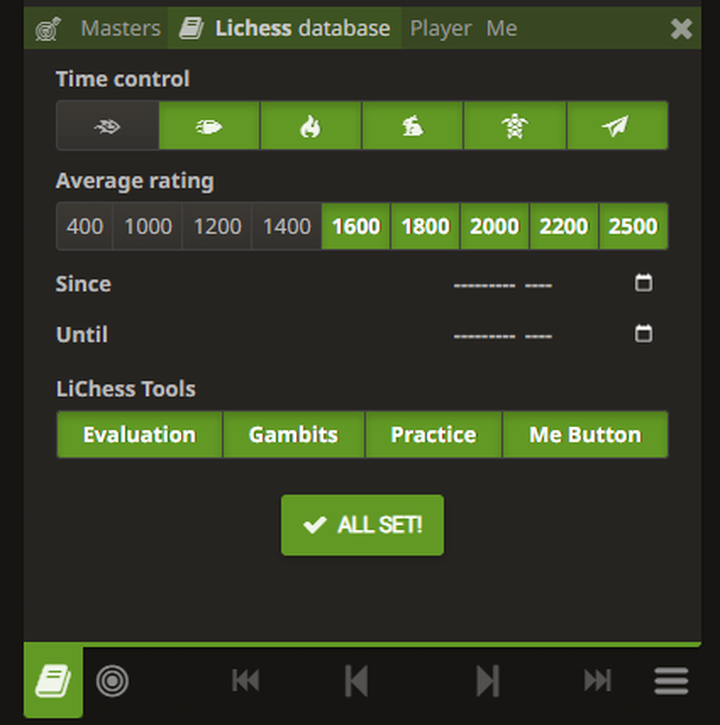Enable the 1400 average rating filter

click(286, 226)
